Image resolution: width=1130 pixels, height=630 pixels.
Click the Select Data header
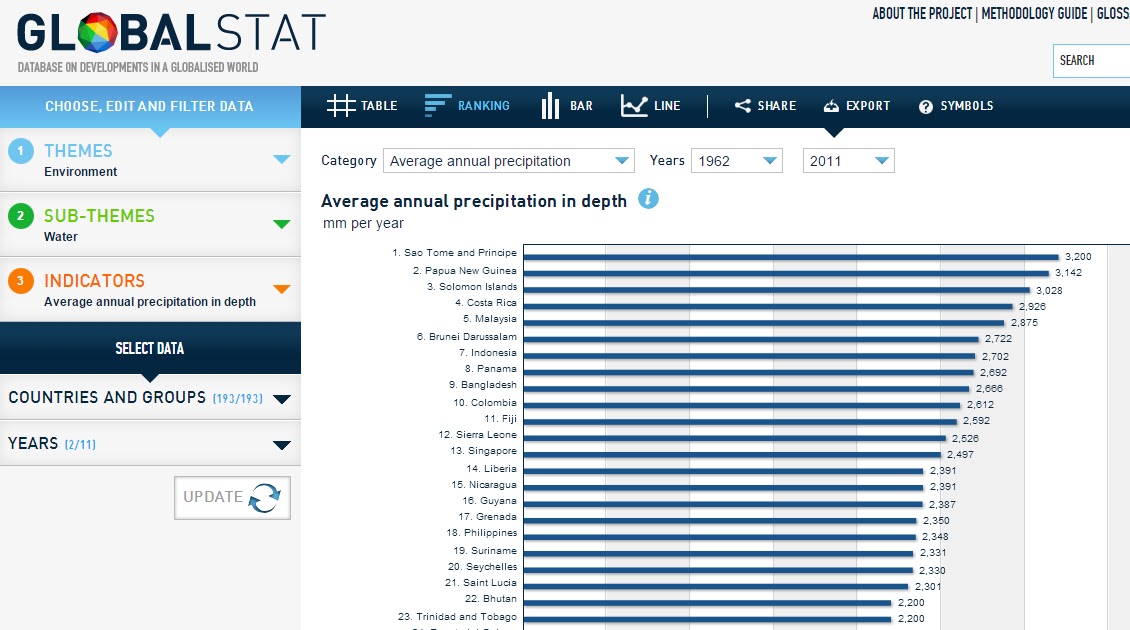click(150, 348)
